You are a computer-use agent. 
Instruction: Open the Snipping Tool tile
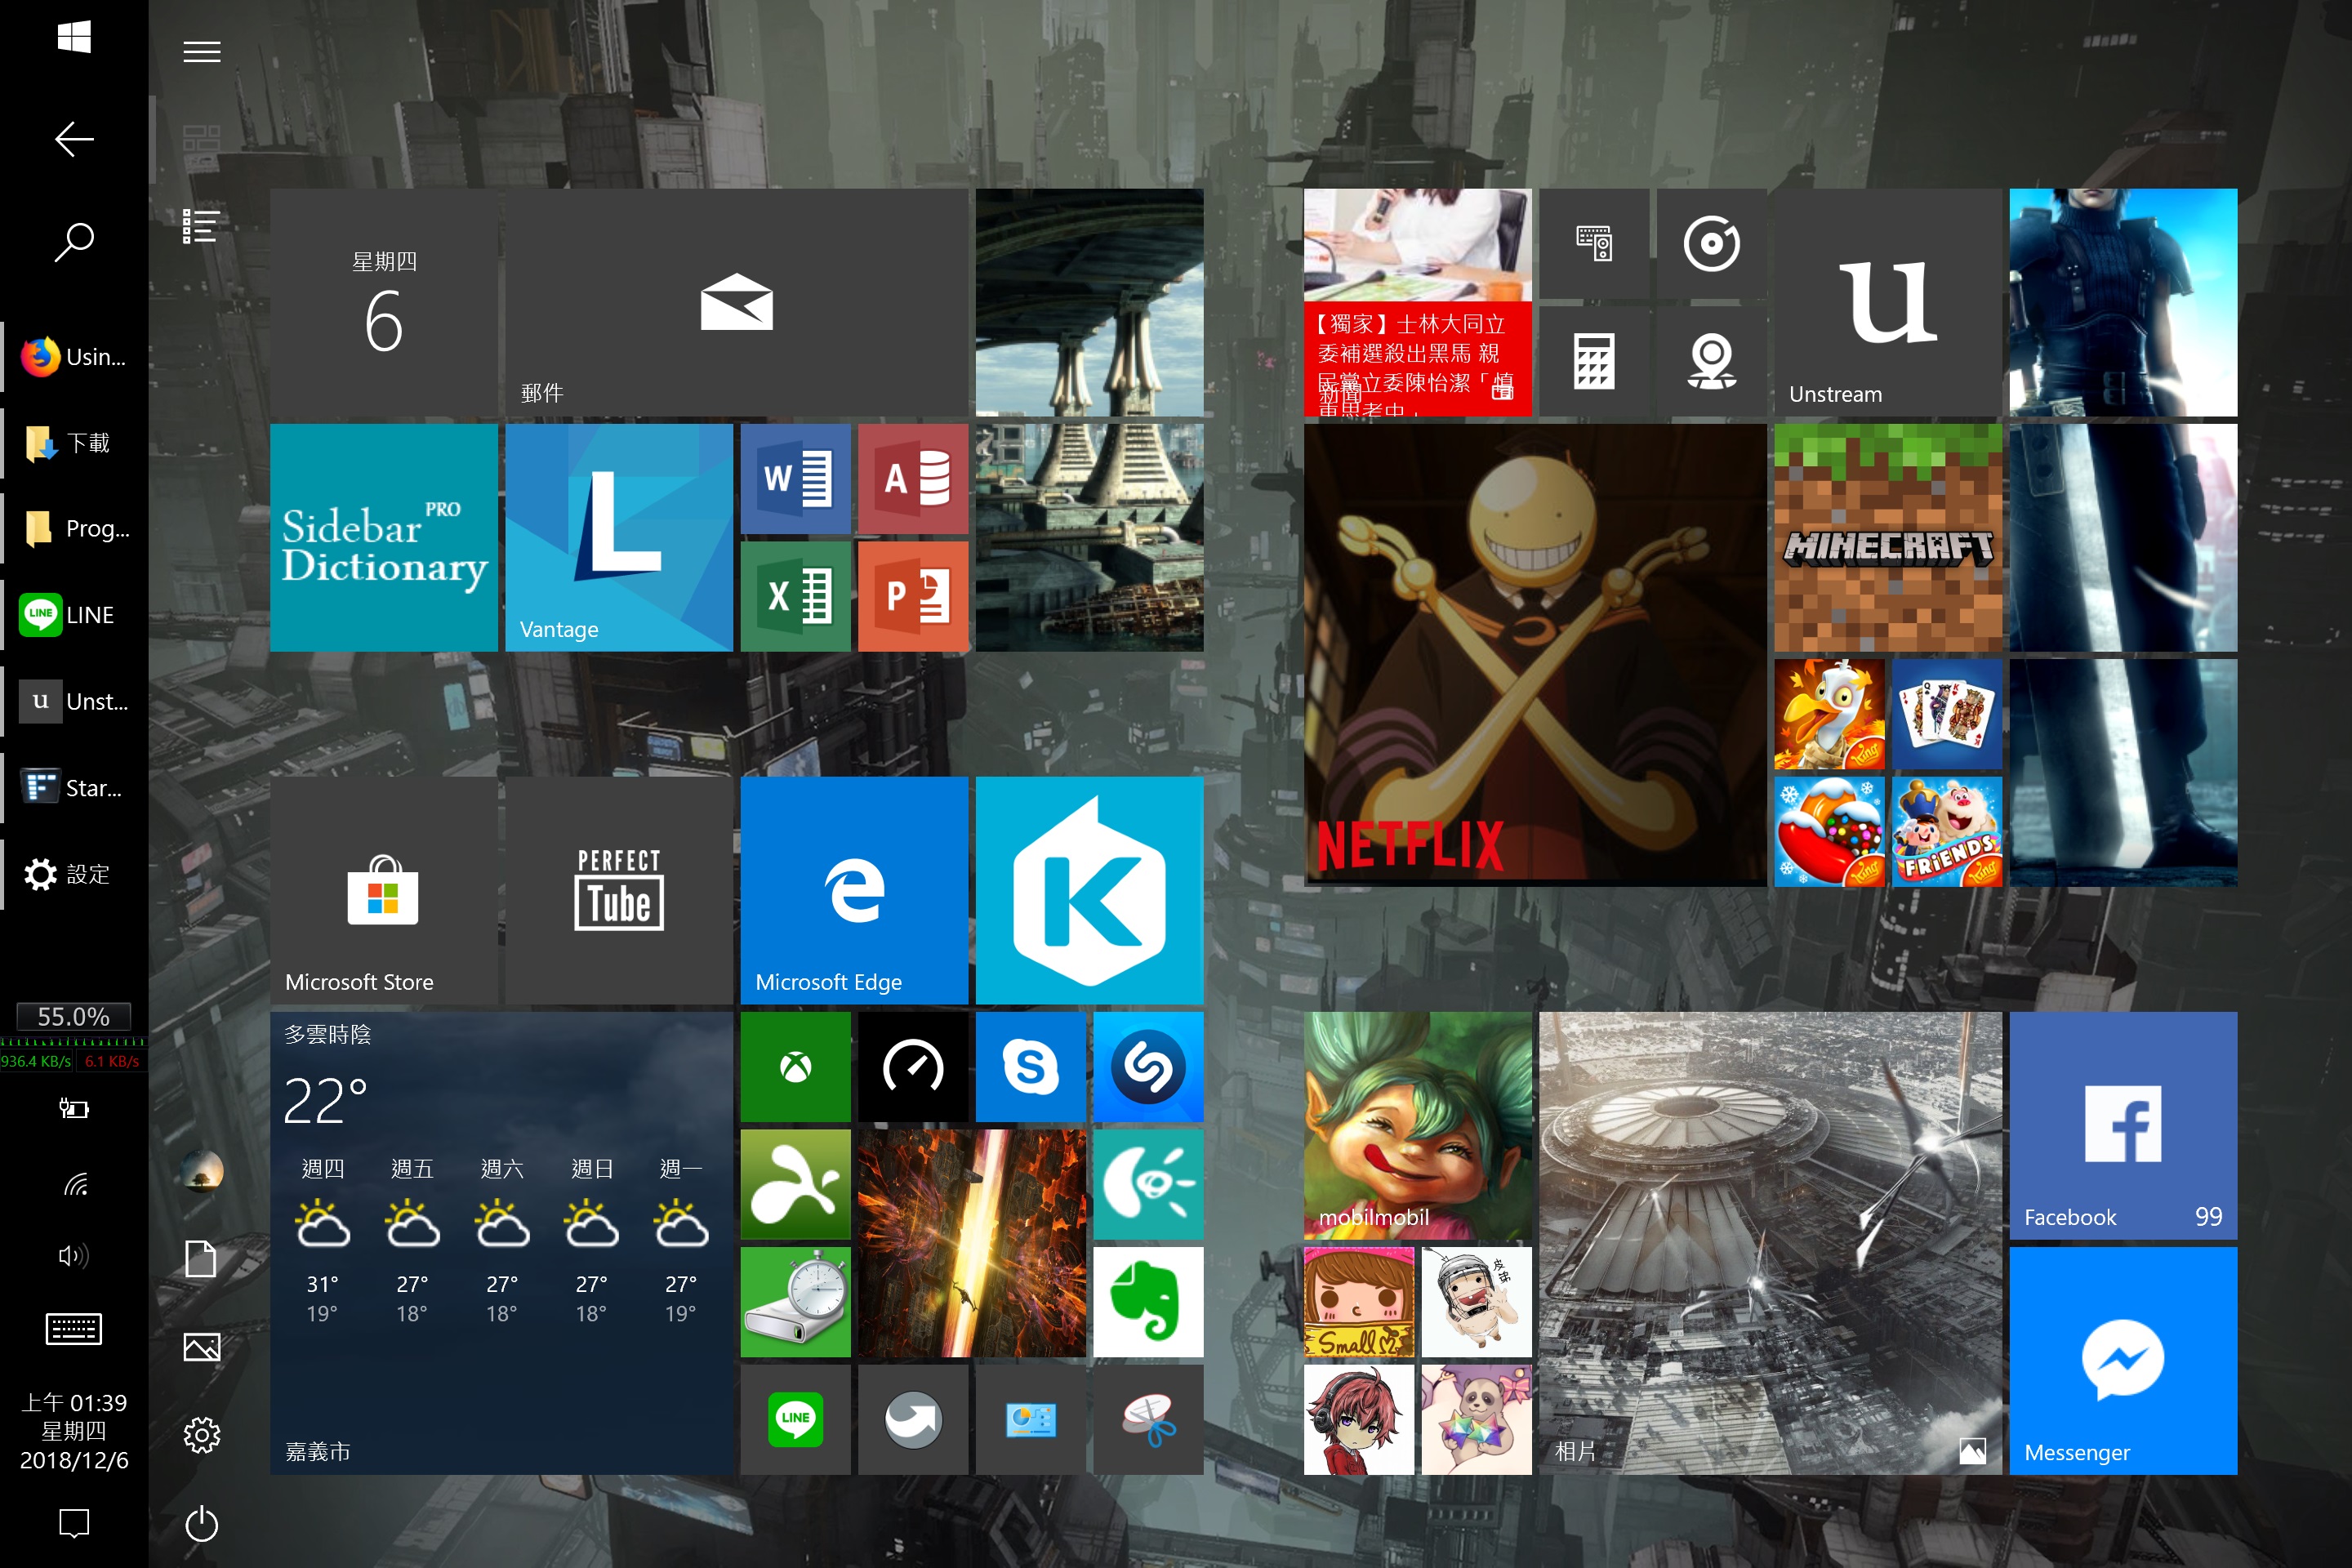pyautogui.click(x=1148, y=1420)
